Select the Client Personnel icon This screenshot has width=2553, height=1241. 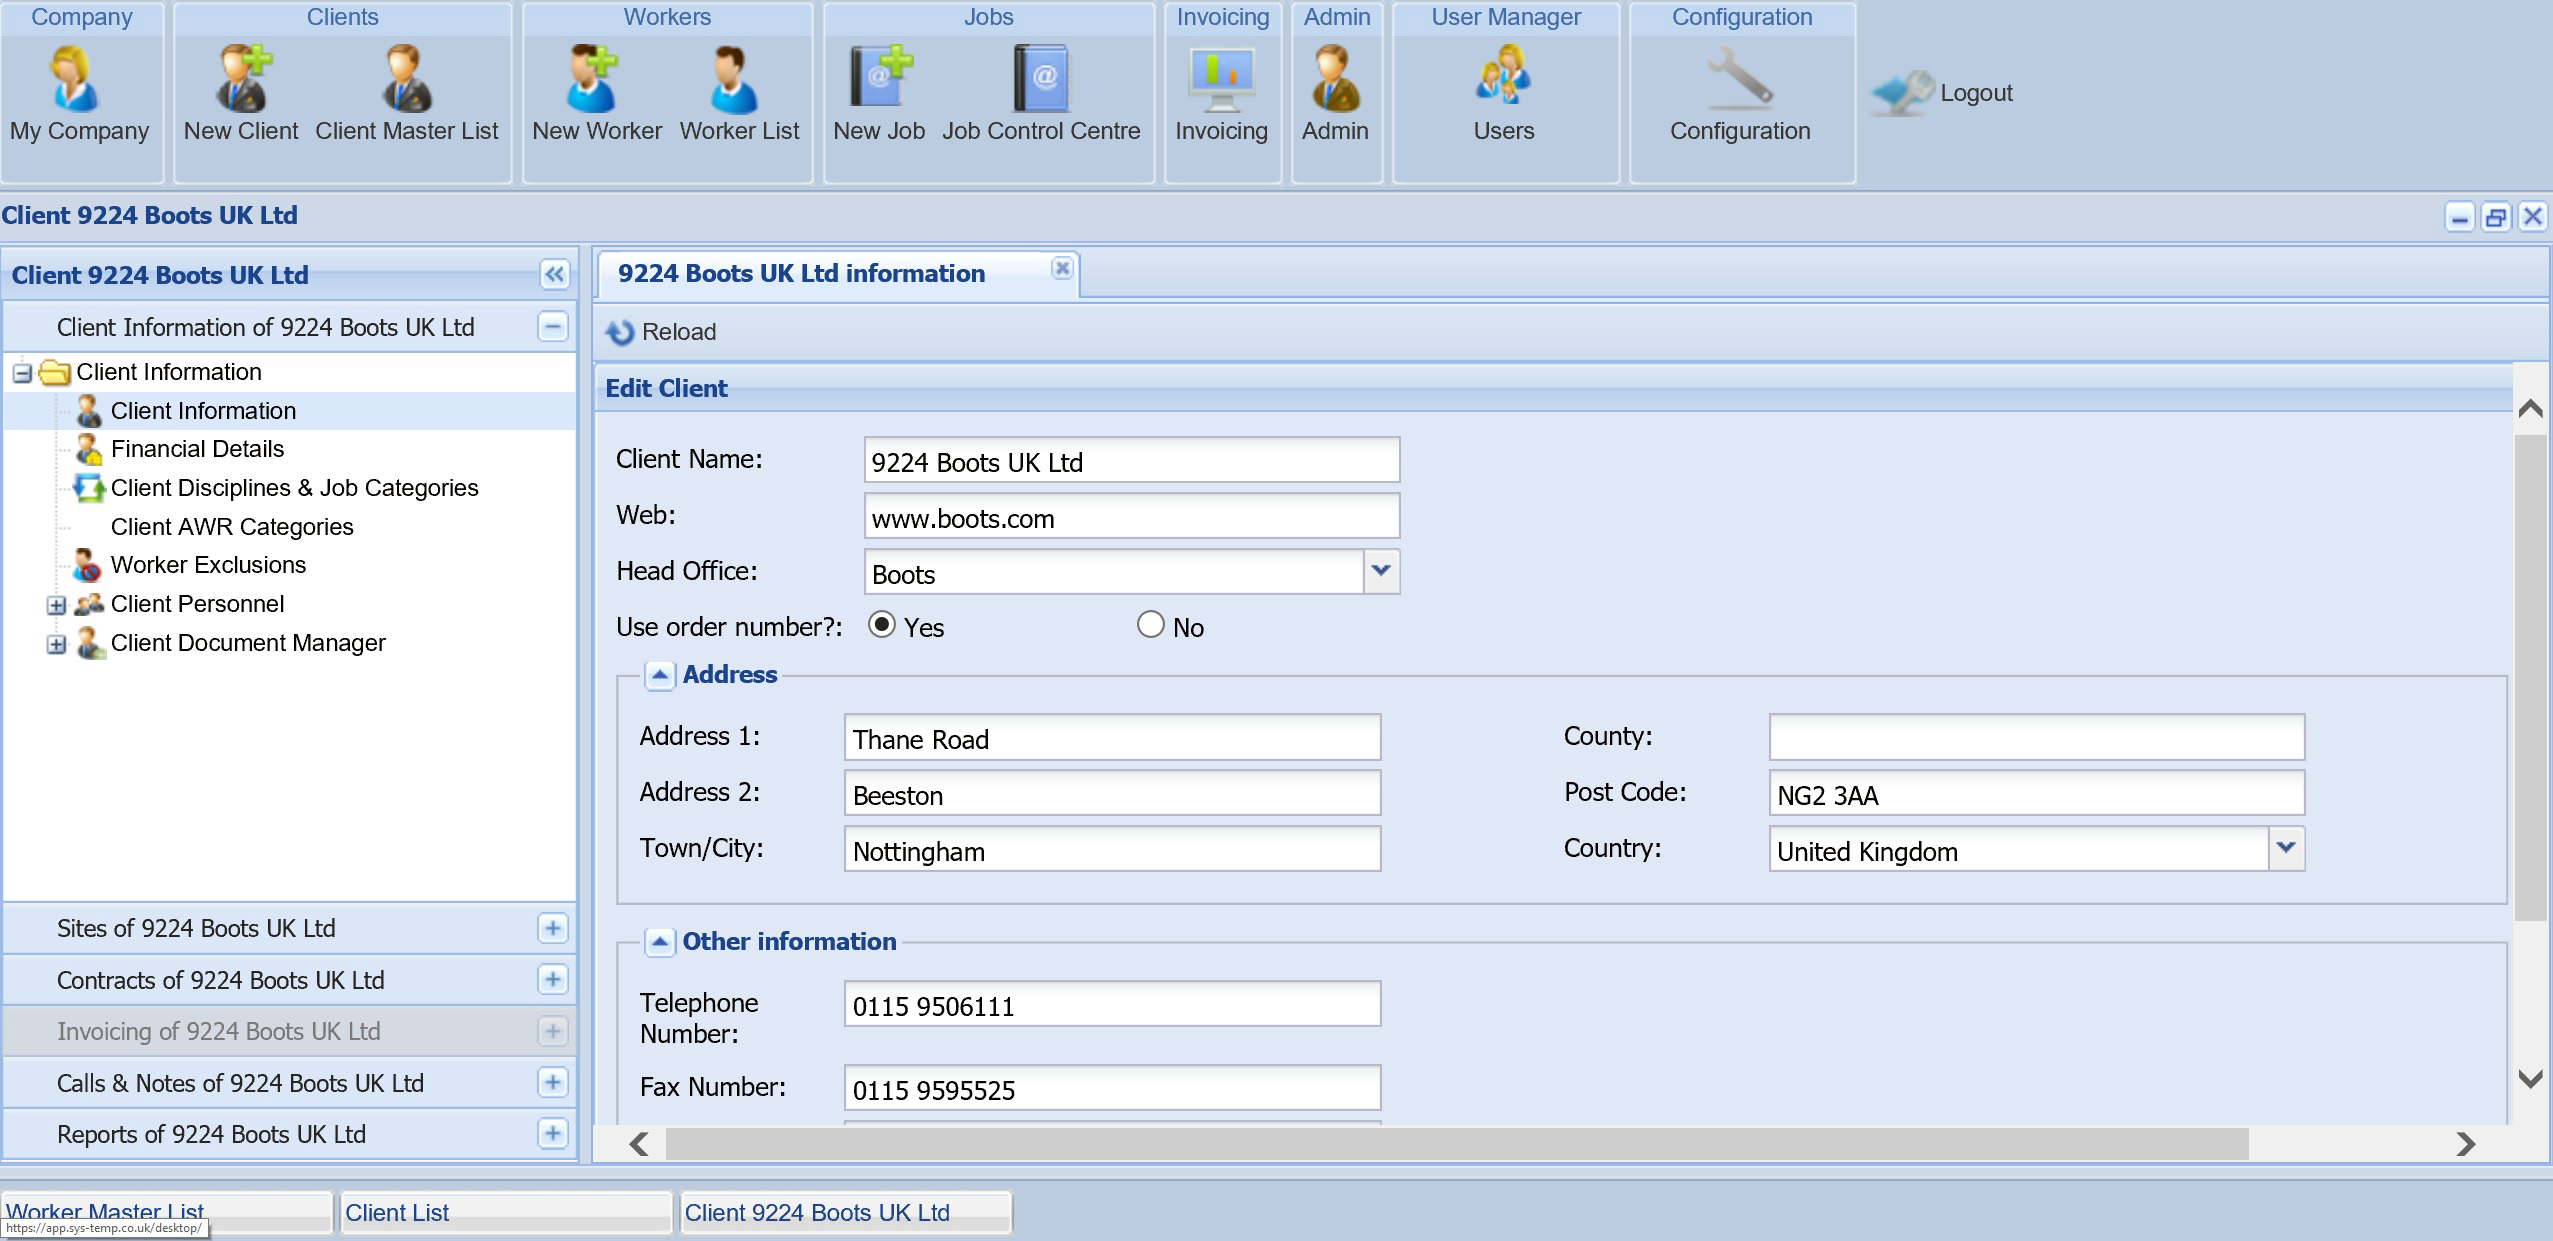[89, 604]
